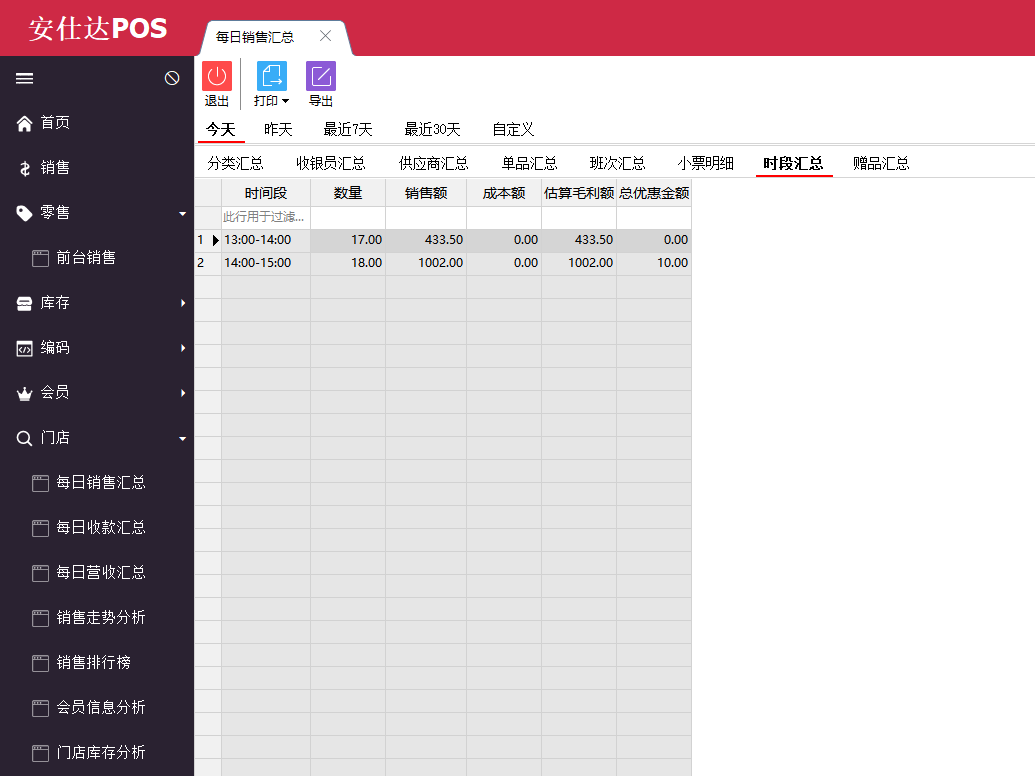1035x776 pixels.
Task: Sort by 数量 column header
Action: [348, 193]
